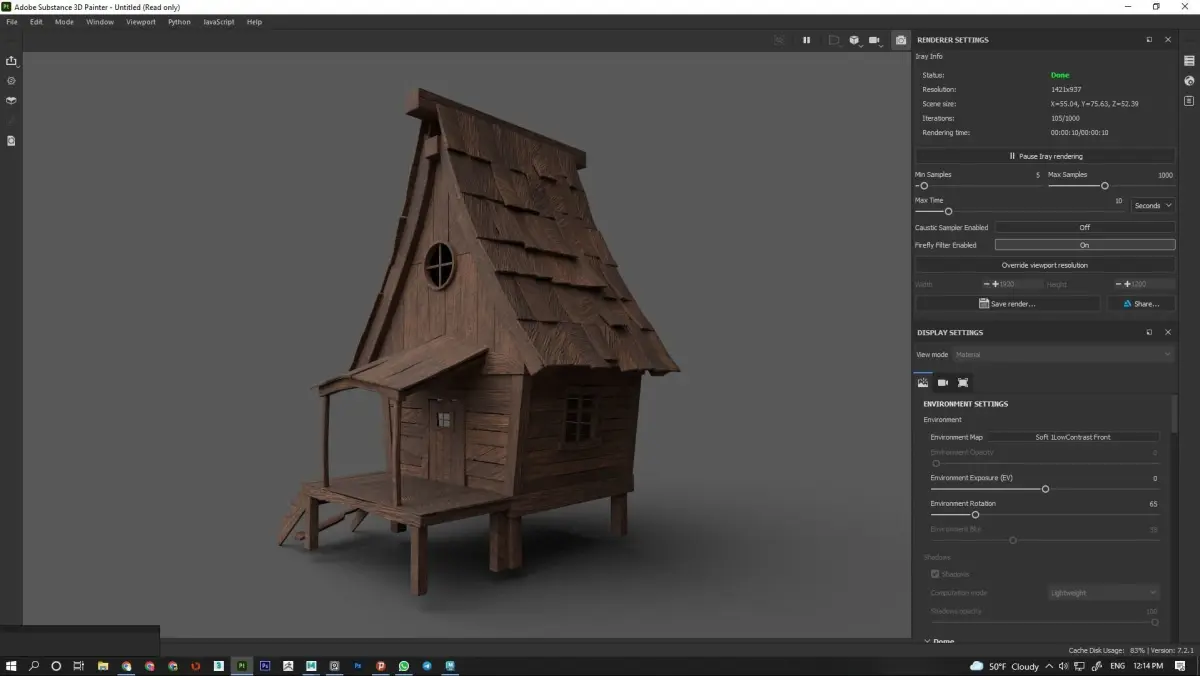Click the Share button
This screenshot has width=1200, height=676.
coord(1141,303)
